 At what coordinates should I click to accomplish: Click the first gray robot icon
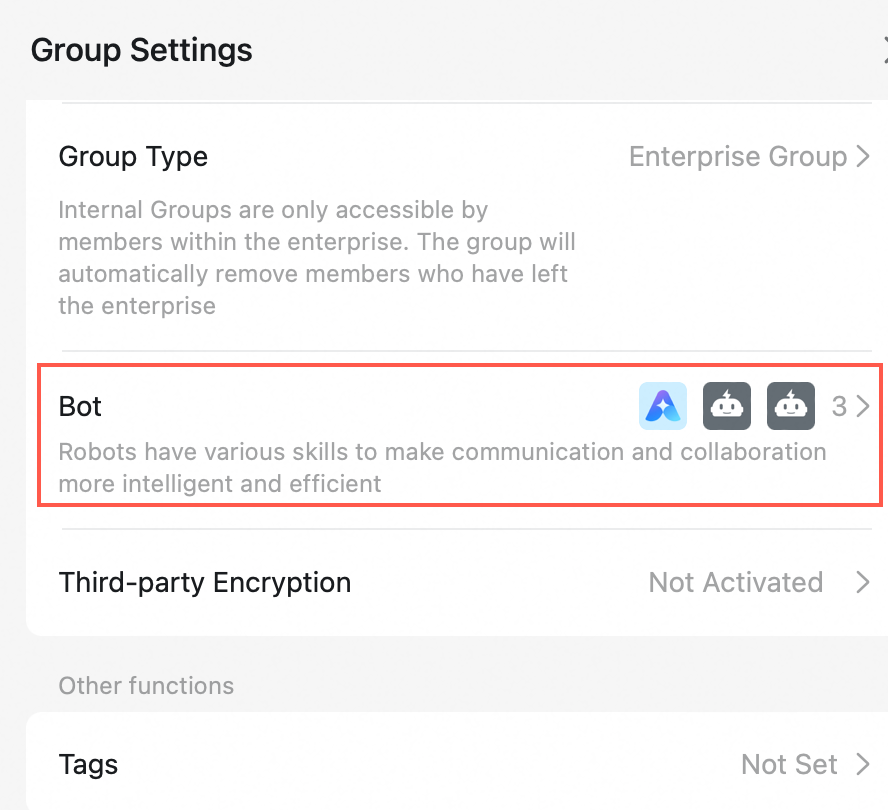726,406
